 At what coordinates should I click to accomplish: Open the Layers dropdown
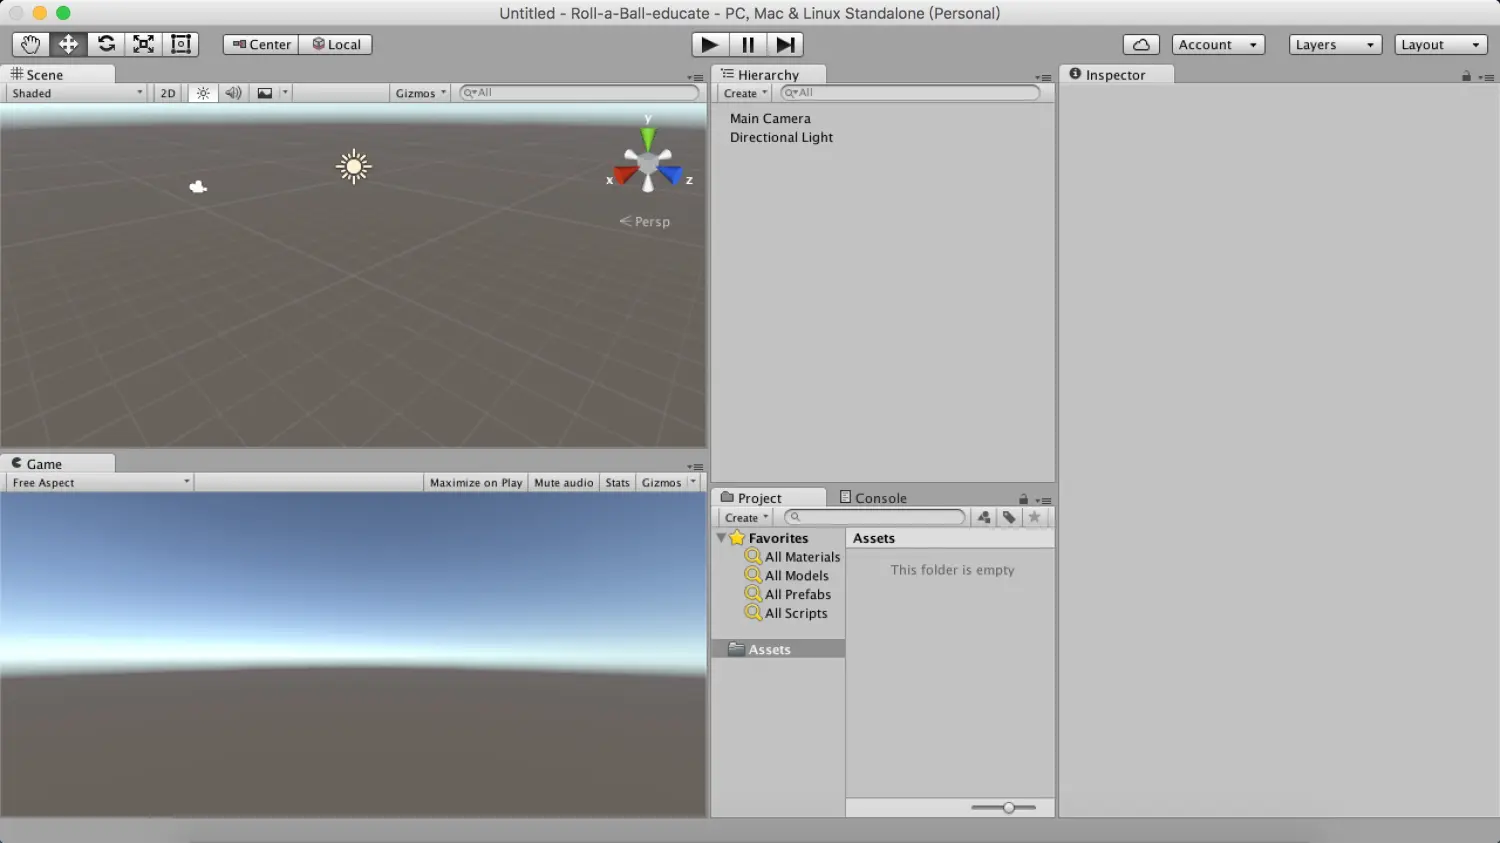[x=1335, y=45]
